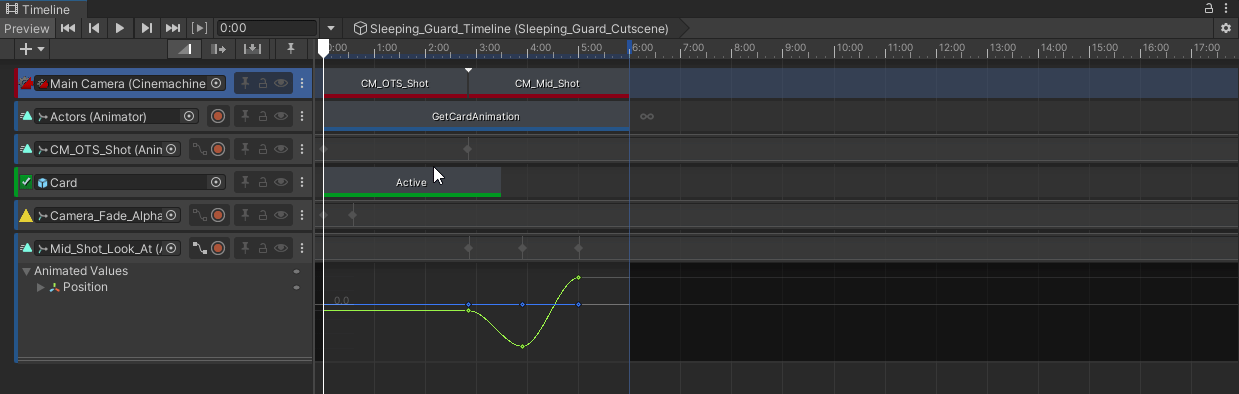The width and height of the screenshot is (1239, 394).
Task: Select the Mix edit mode icon
Action: pyautogui.click(x=183, y=48)
